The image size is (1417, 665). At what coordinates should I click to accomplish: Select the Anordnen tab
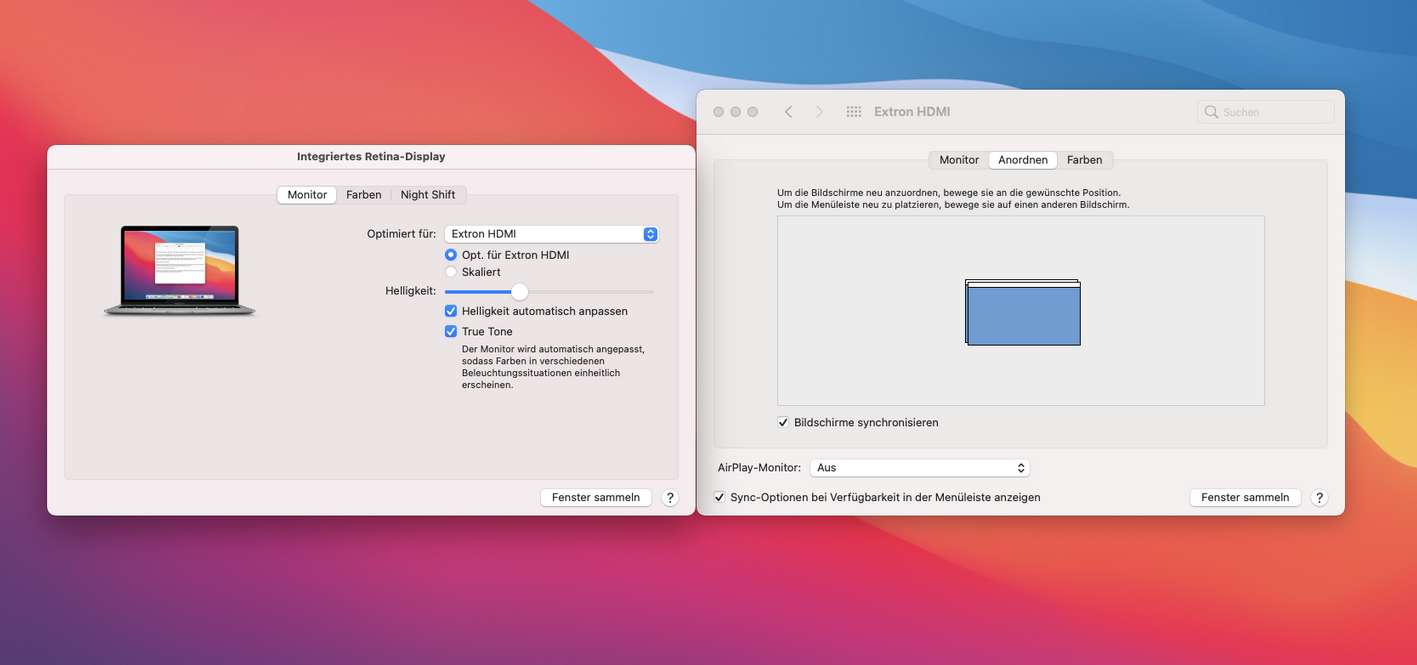[1023, 160]
